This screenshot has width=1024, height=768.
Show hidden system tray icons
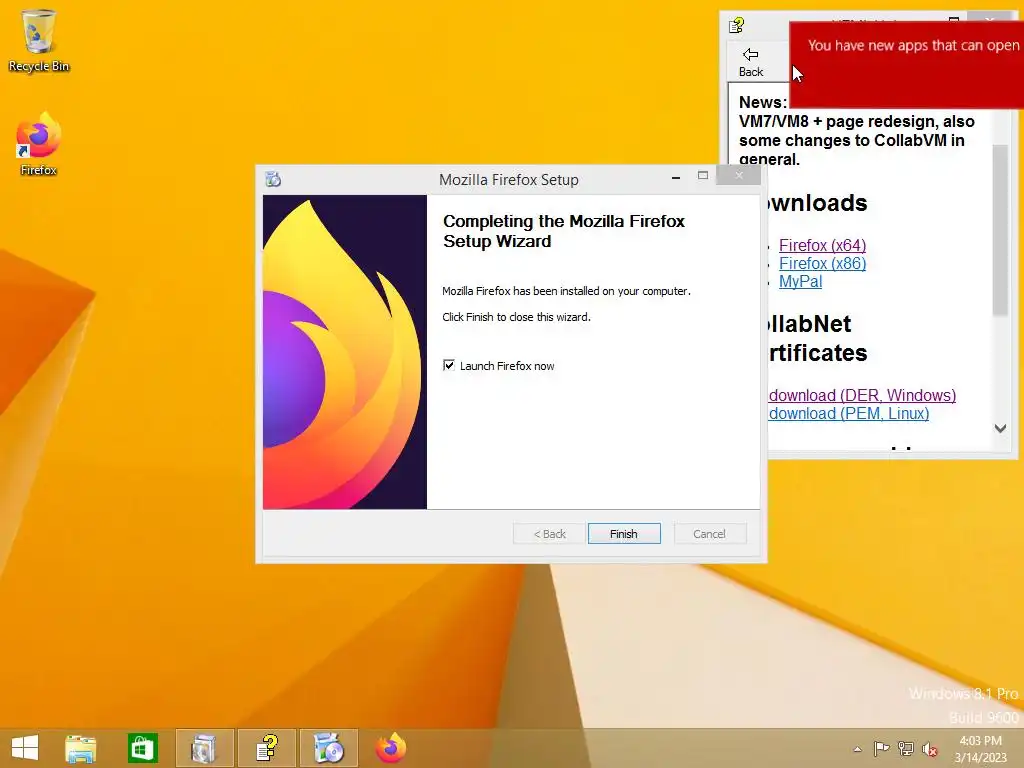tap(857, 749)
